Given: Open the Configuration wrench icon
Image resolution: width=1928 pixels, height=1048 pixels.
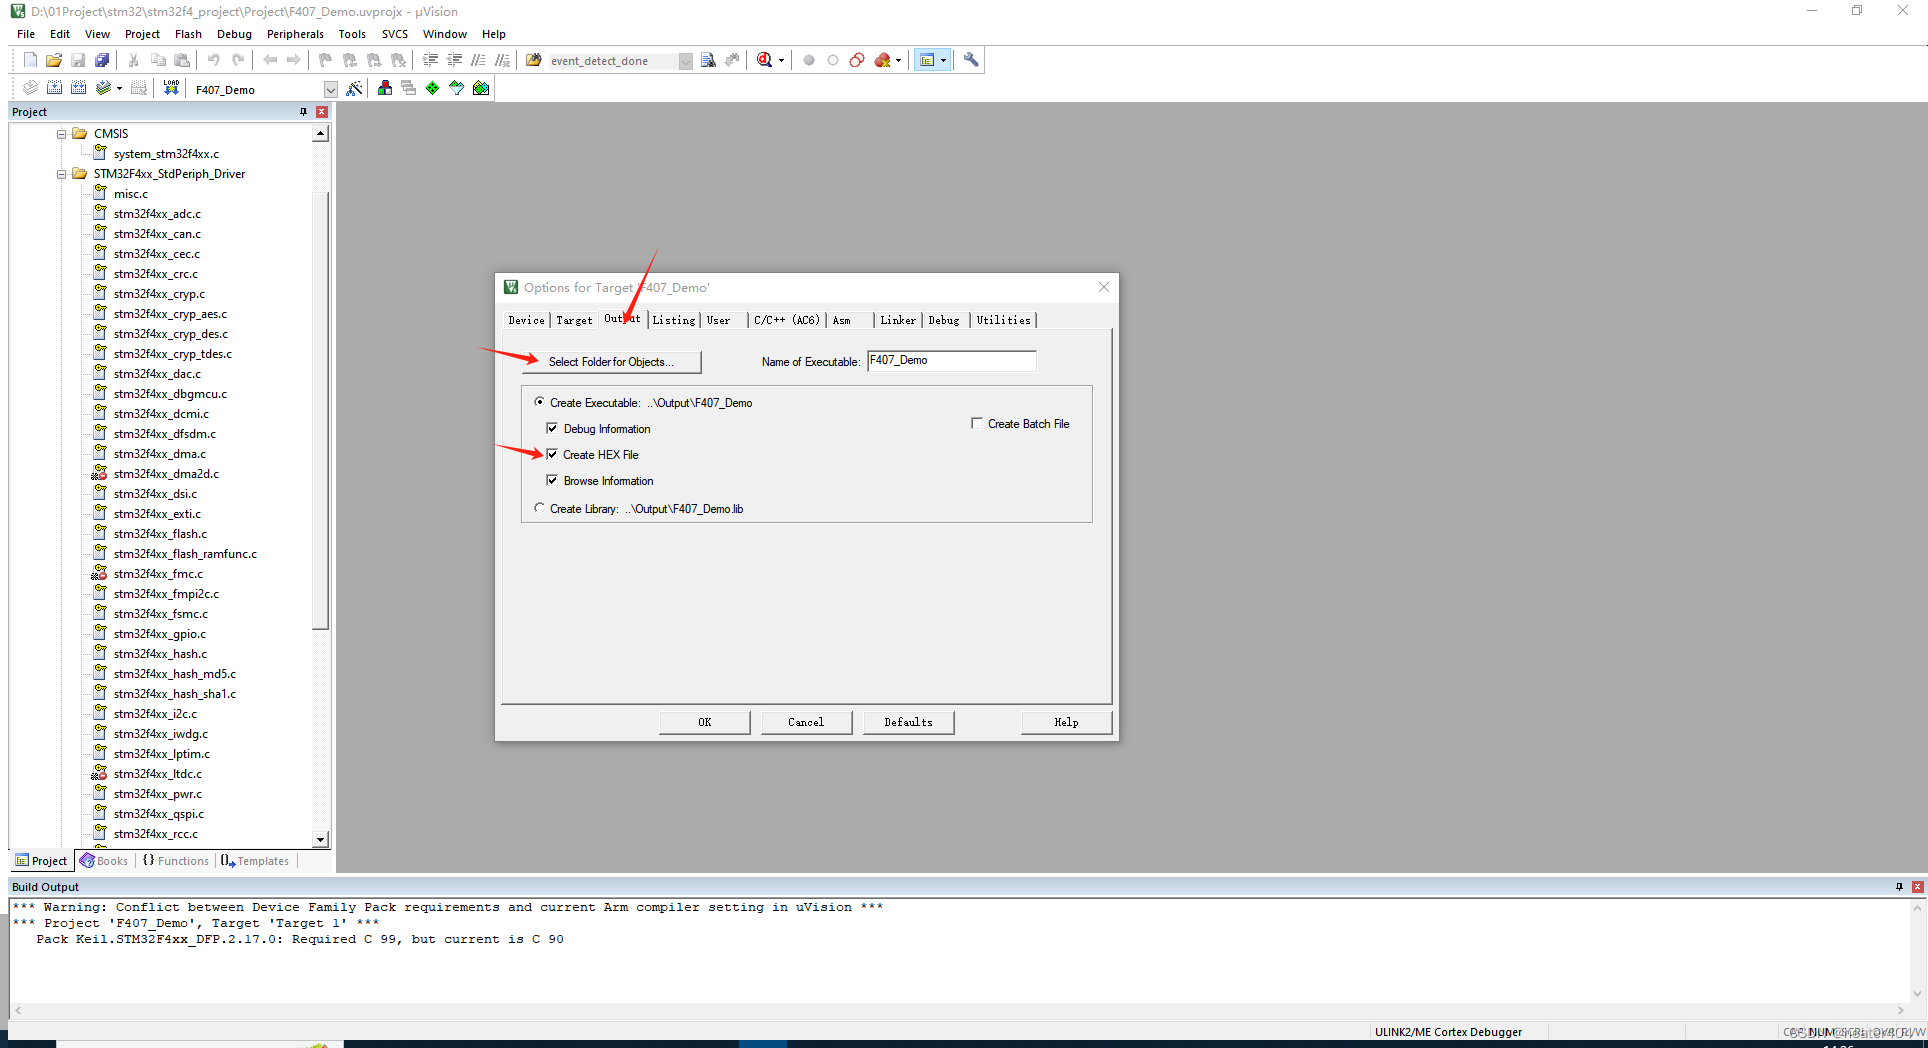Looking at the screenshot, I should click(971, 60).
